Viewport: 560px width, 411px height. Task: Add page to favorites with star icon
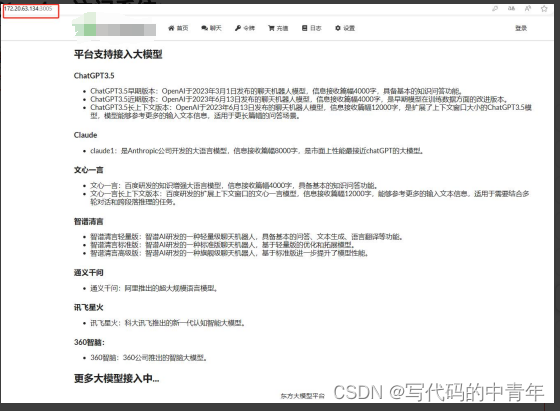click(544, 9)
